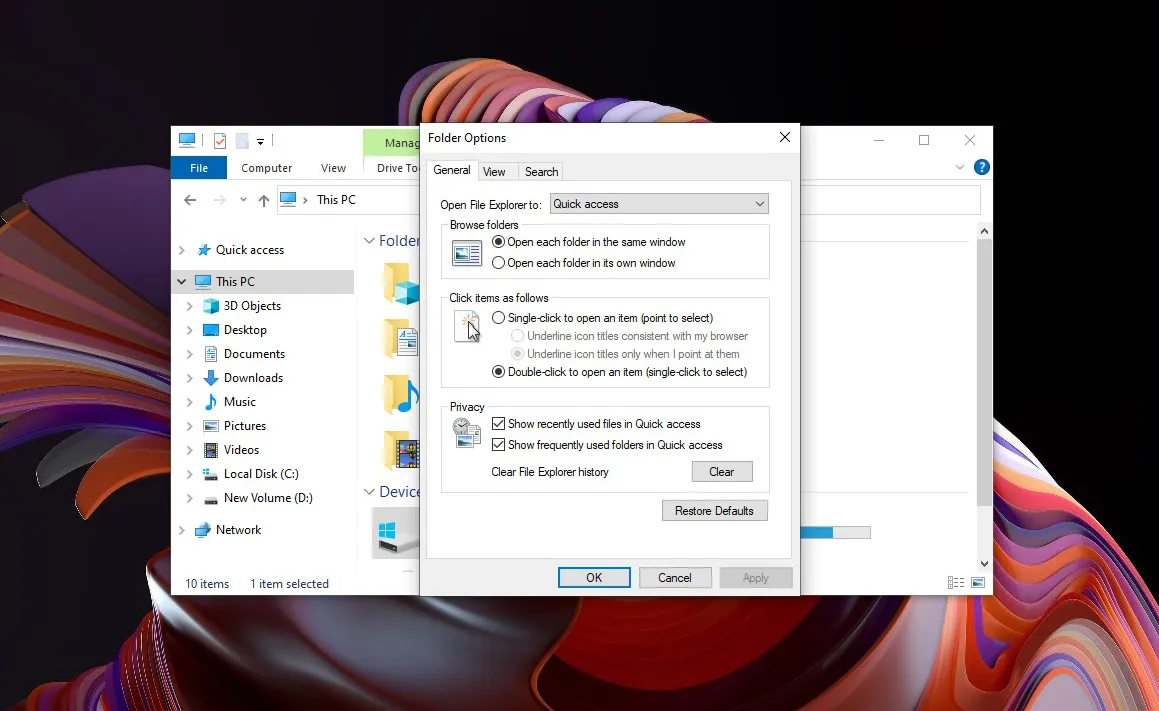Select the Music icon in navigation pane
This screenshot has width=1159, height=711.
click(211, 402)
